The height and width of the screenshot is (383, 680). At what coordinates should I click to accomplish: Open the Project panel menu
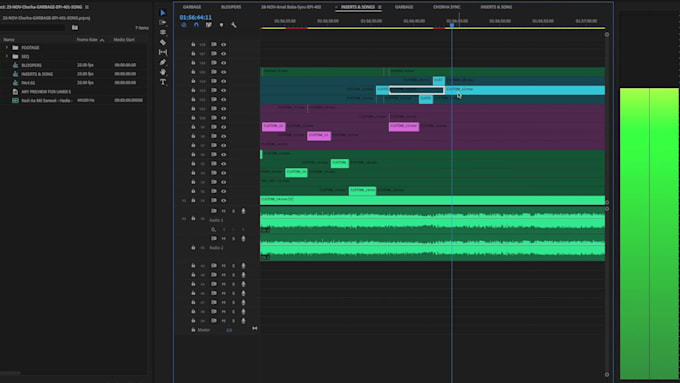[87, 7]
